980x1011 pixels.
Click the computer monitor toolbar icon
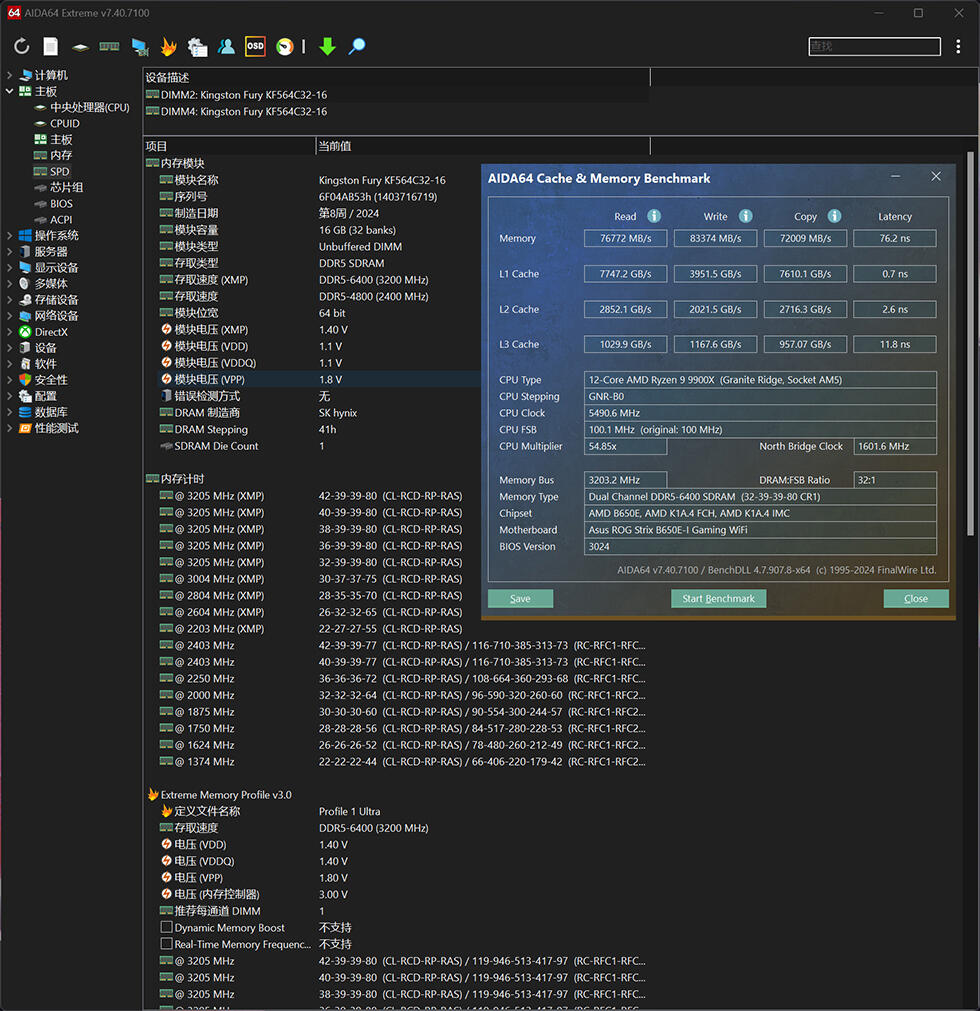[x=139, y=46]
